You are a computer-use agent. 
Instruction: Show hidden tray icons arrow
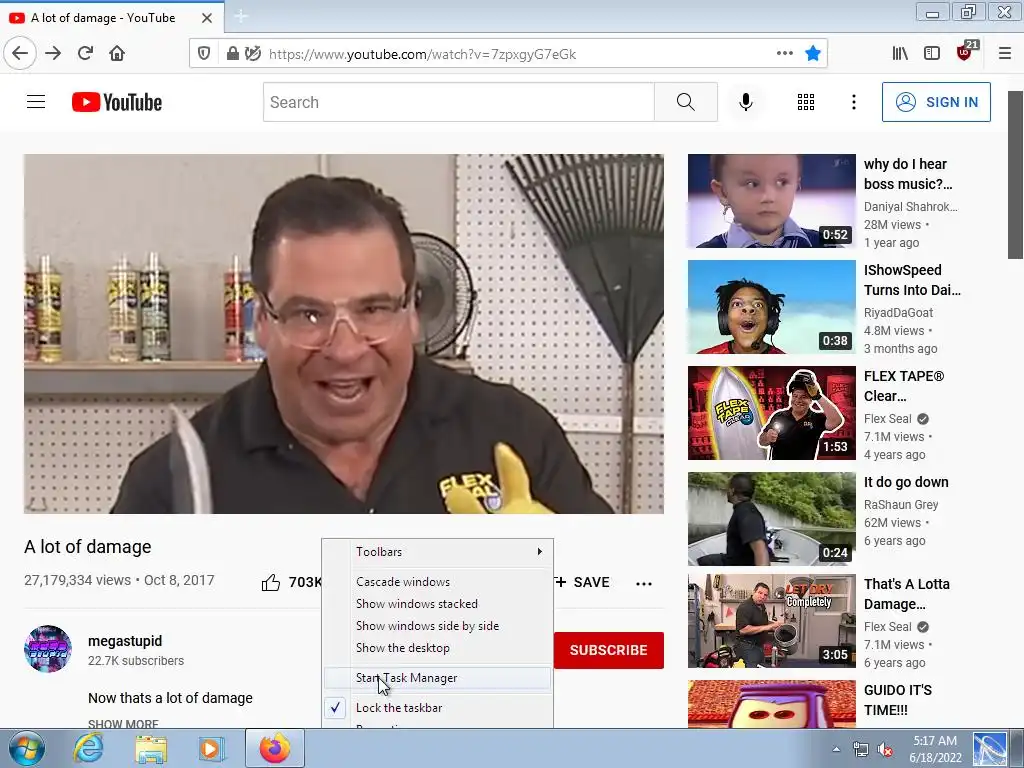pos(836,749)
